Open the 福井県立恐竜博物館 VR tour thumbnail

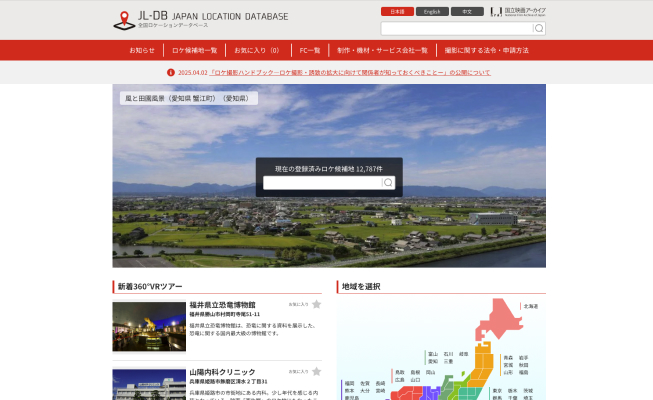[x=149, y=327]
